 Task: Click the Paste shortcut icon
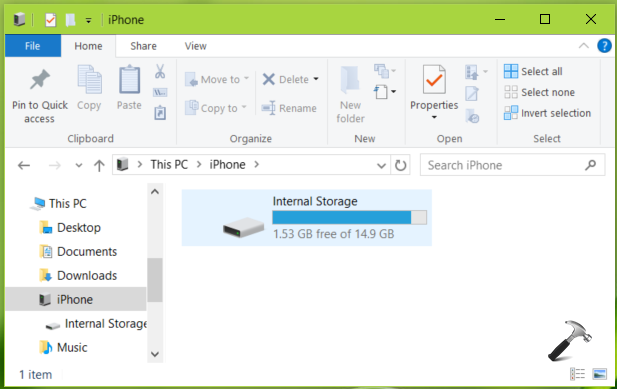160,112
